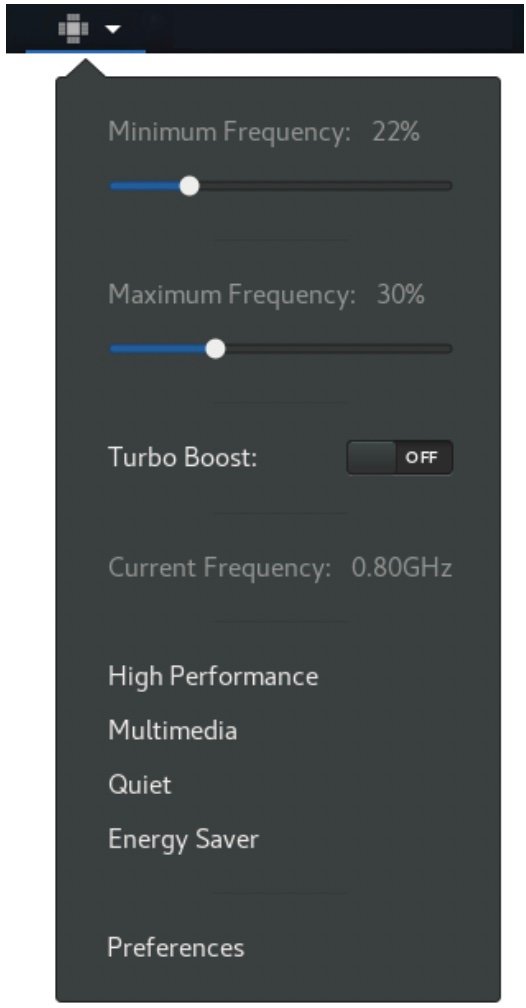
Task: Click the Current Frequency label
Action: tap(219, 568)
